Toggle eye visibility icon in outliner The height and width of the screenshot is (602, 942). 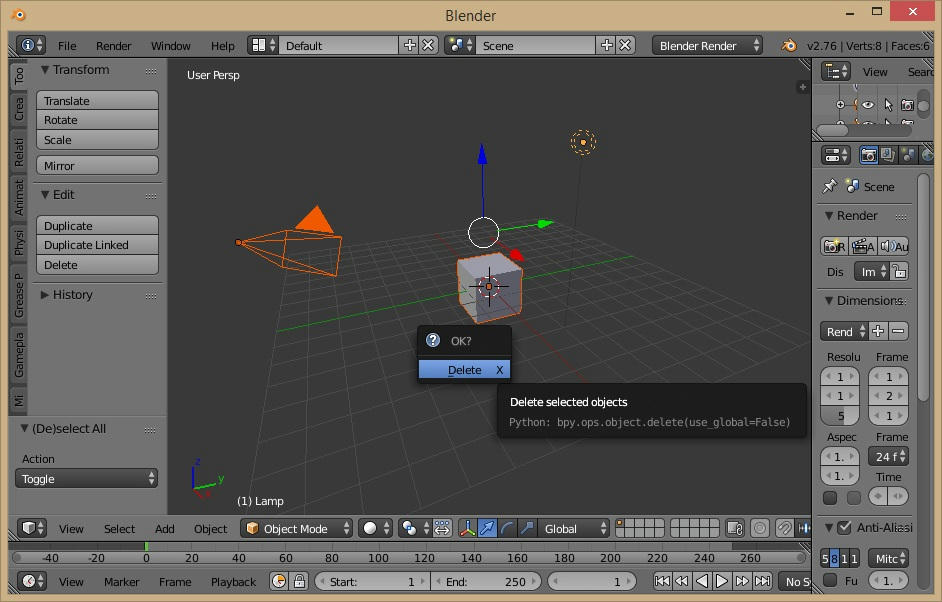click(x=868, y=105)
